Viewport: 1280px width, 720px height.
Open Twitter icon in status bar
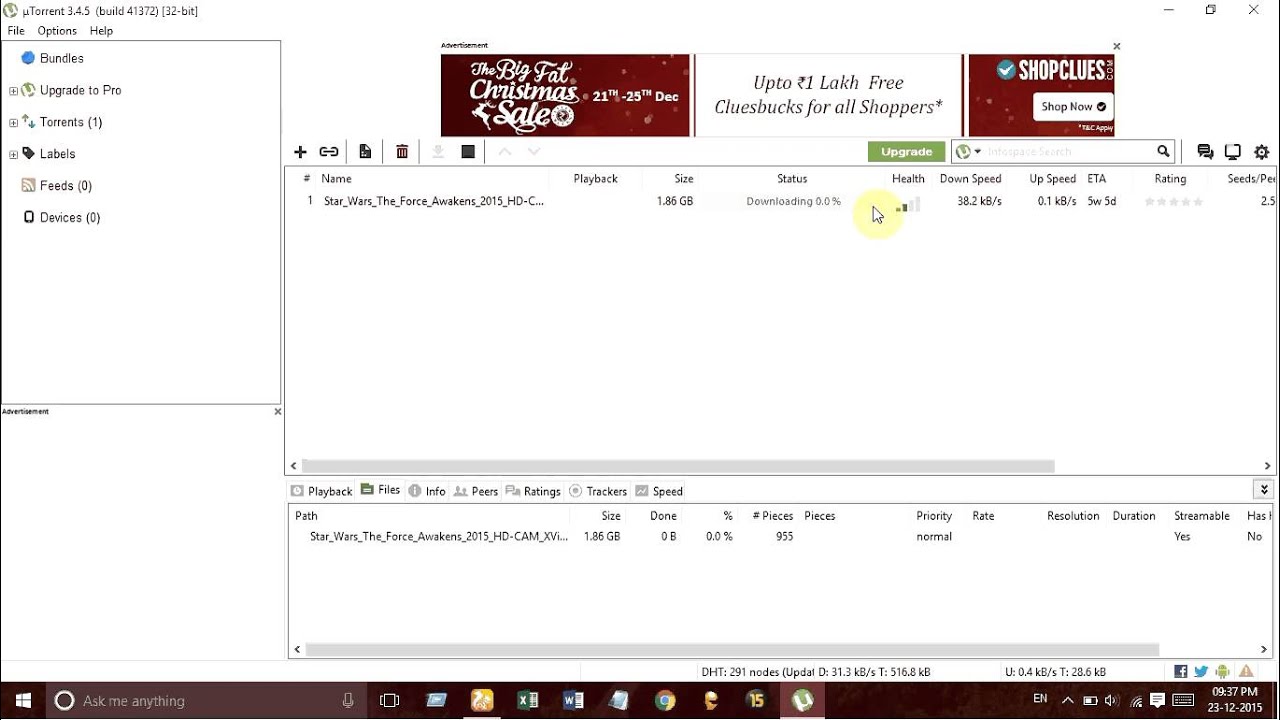[1201, 672]
